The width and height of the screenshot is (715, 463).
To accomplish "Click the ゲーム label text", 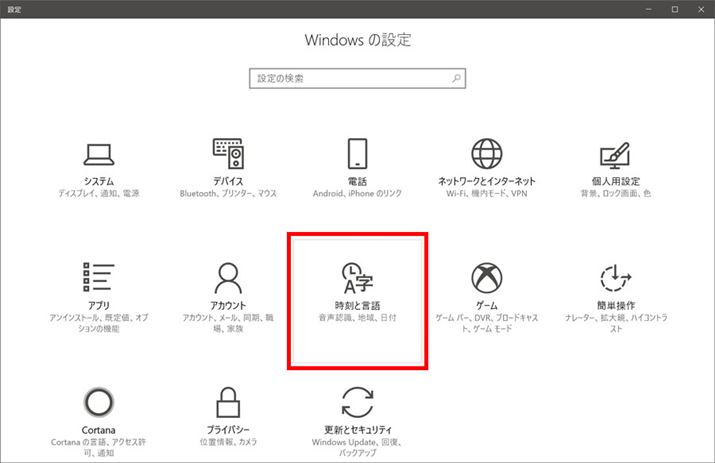I will (x=487, y=305).
